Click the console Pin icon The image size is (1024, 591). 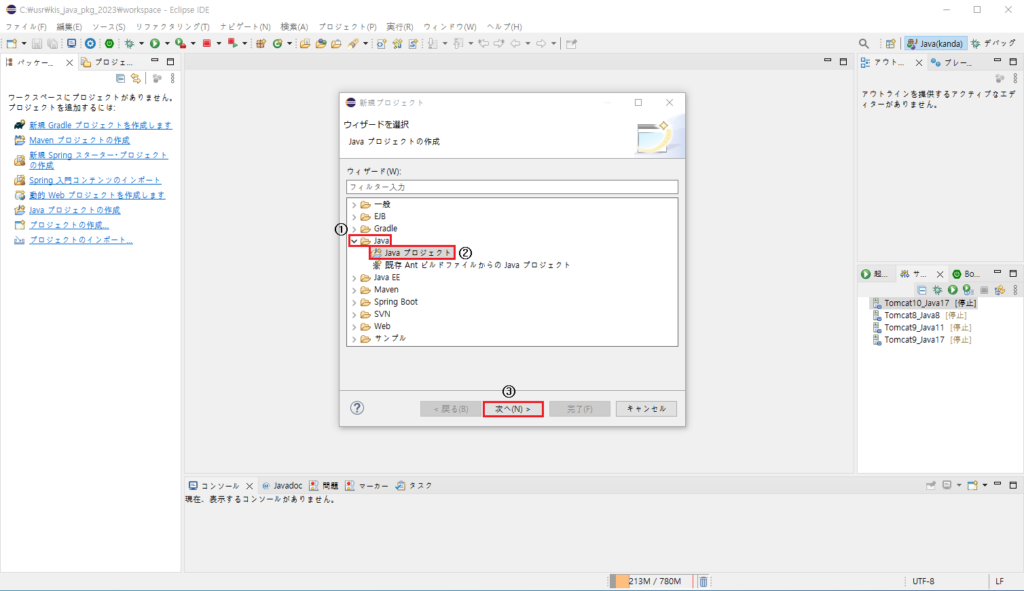tap(931, 485)
